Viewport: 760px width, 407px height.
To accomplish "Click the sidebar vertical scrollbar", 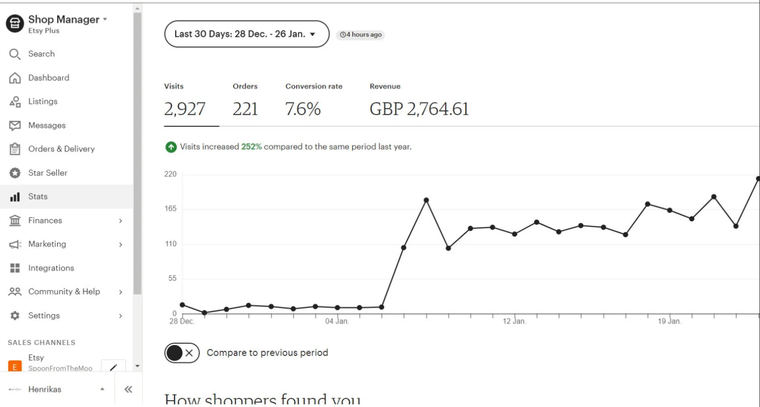I will [137, 150].
